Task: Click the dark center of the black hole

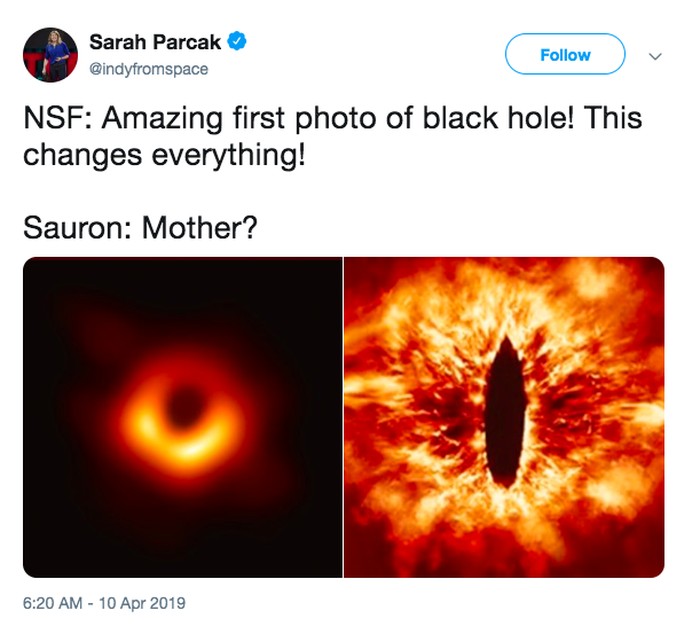Action: [x=183, y=407]
